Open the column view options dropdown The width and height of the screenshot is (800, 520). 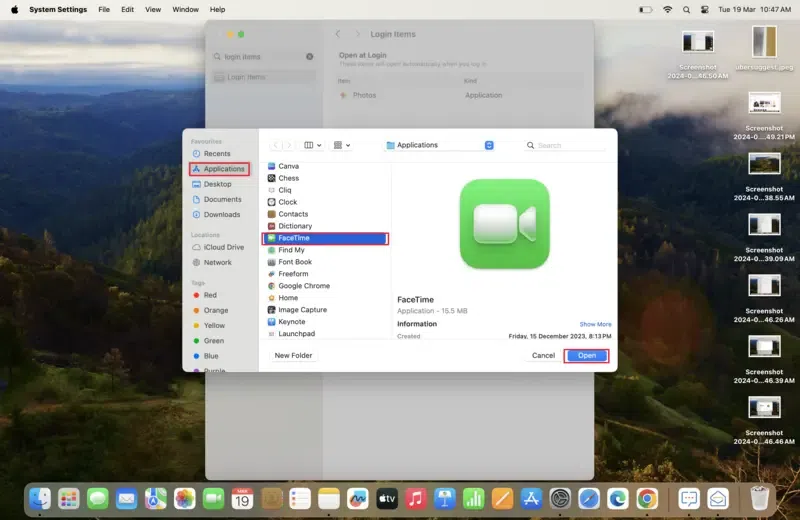point(312,145)
